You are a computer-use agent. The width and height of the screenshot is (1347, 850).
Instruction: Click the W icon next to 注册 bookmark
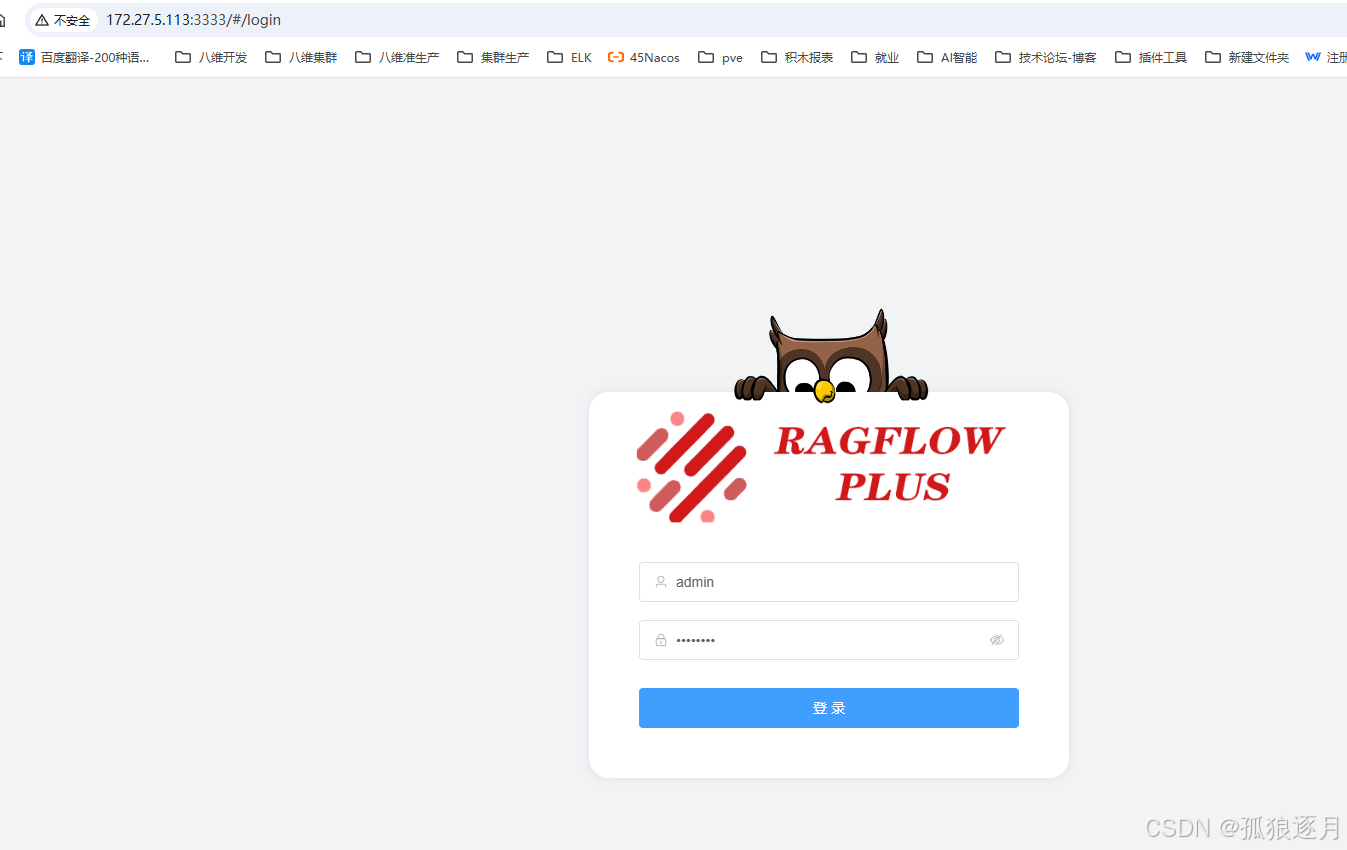tap(1313, 57)
